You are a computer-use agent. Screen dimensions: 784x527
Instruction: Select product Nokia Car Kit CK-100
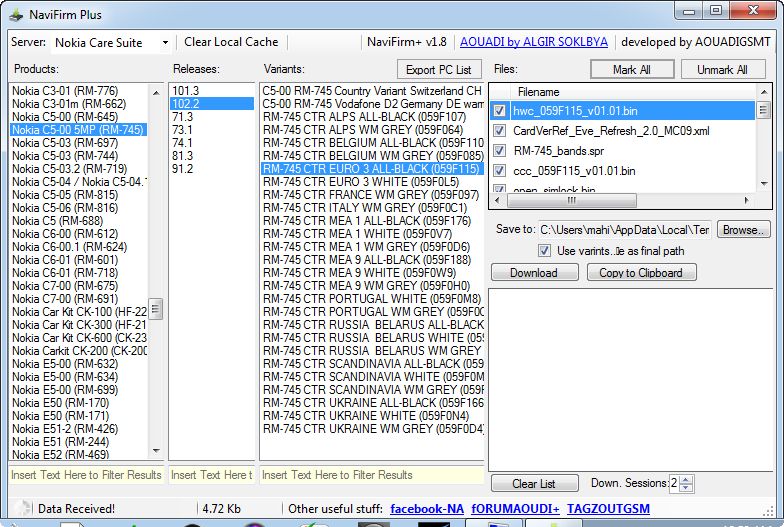[x=78, y=312]
